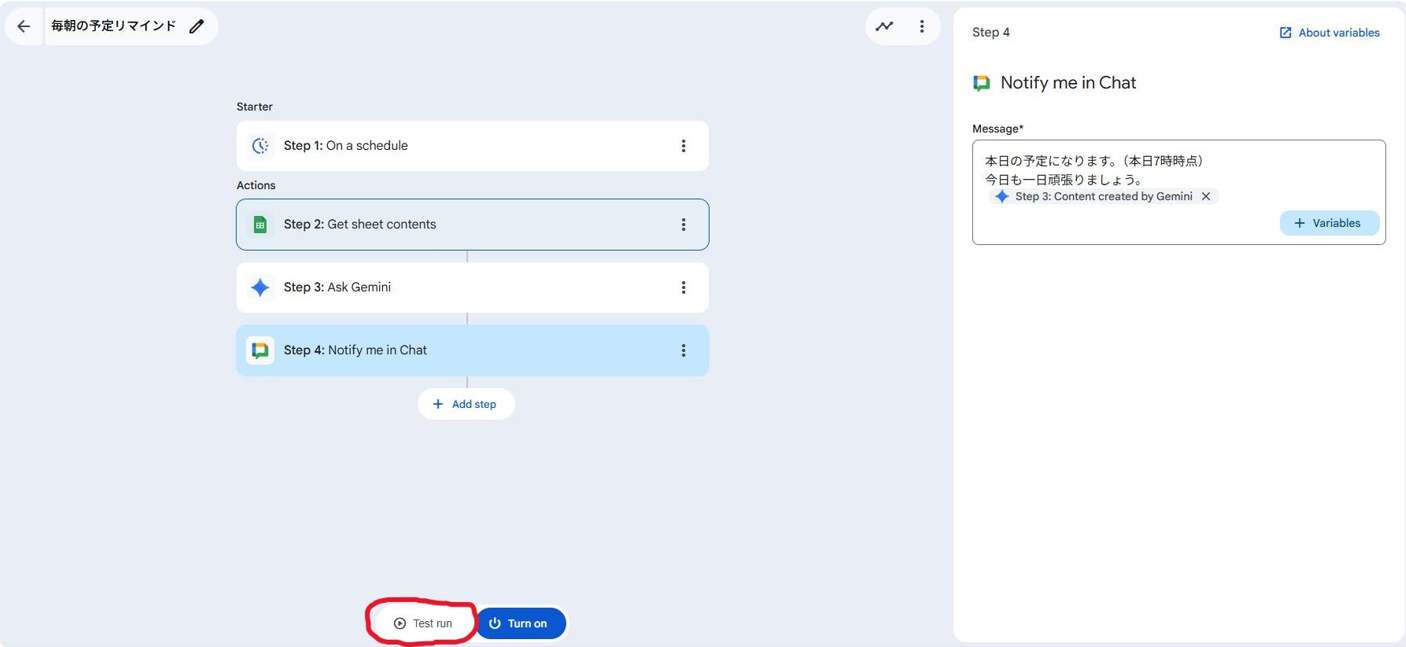1406x647 pixels.
Task: Click the Variables button in Message box
Action: point(1329,223)
